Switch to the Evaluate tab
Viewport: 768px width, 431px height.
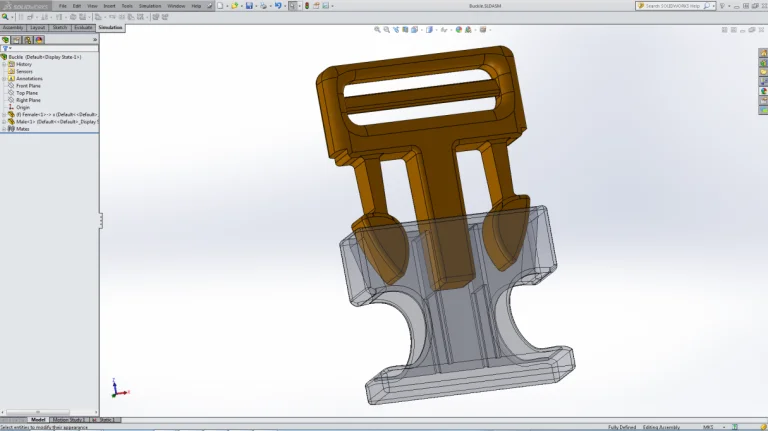pos(84,28)
